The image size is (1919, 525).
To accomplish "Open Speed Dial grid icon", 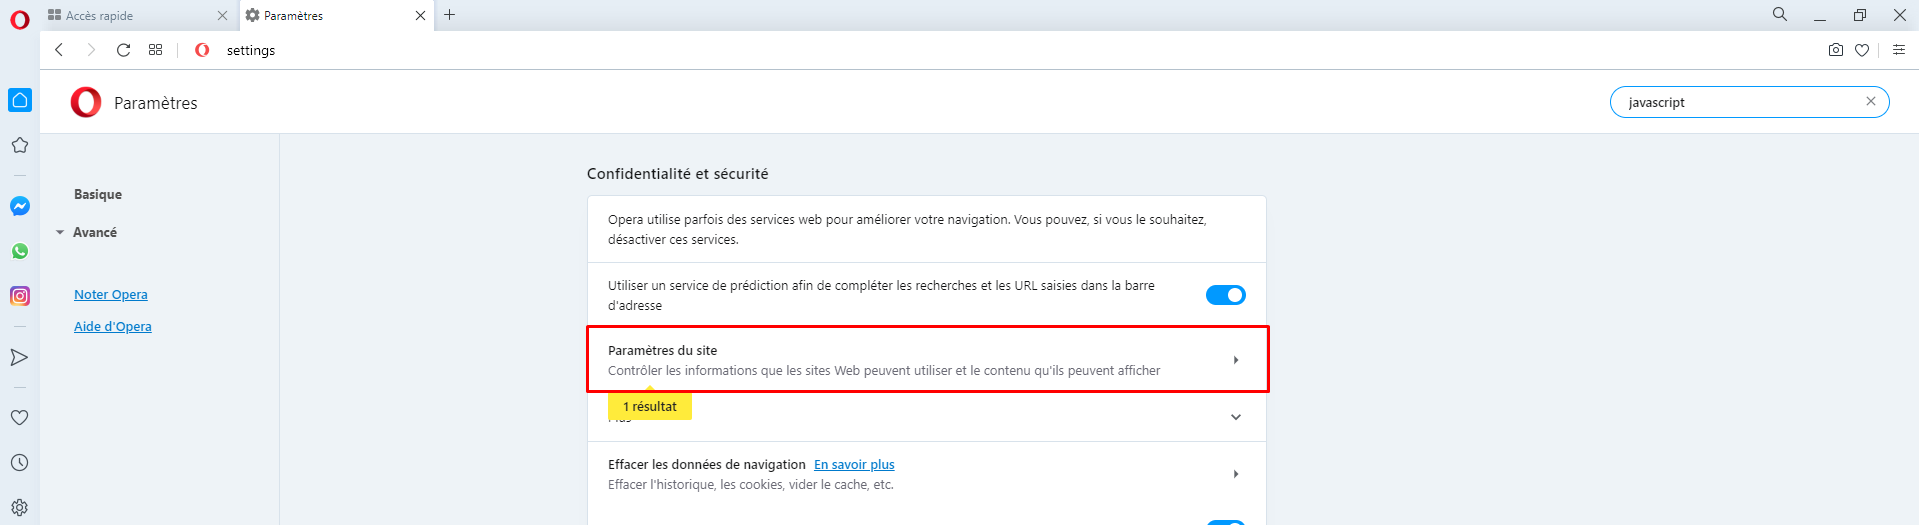I will [156, 50].
